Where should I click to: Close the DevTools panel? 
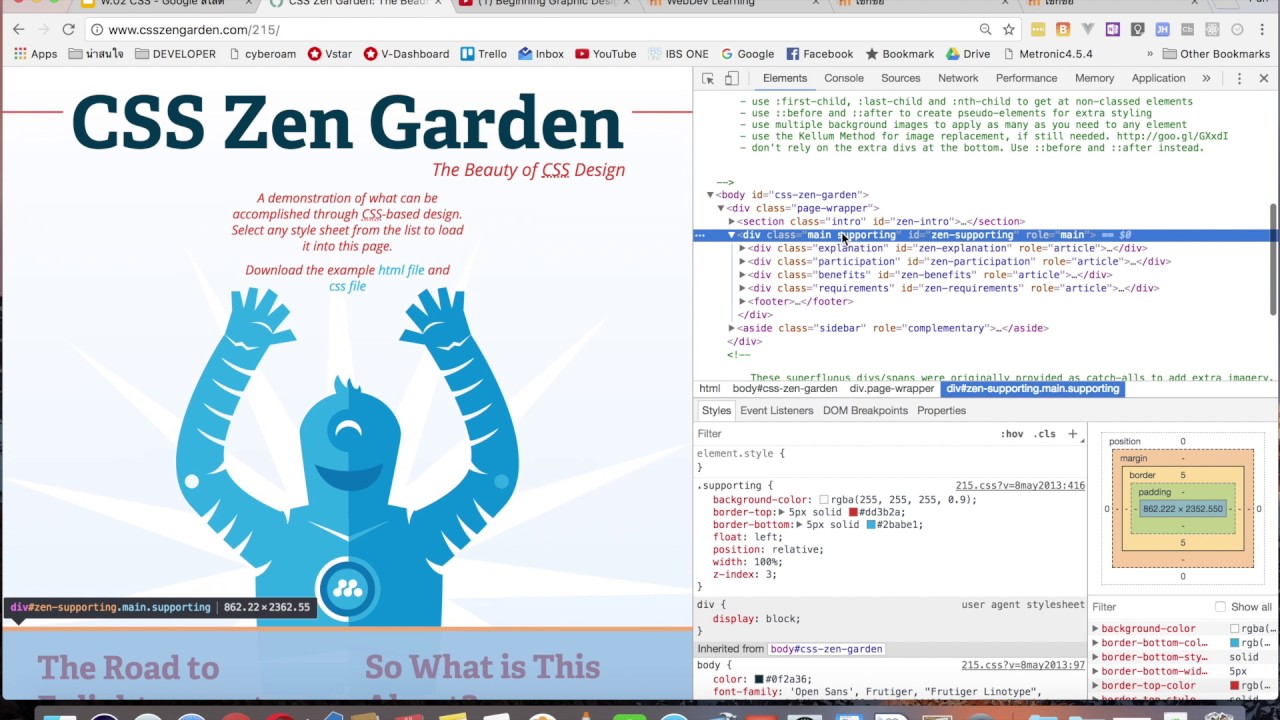(1264, 78)
